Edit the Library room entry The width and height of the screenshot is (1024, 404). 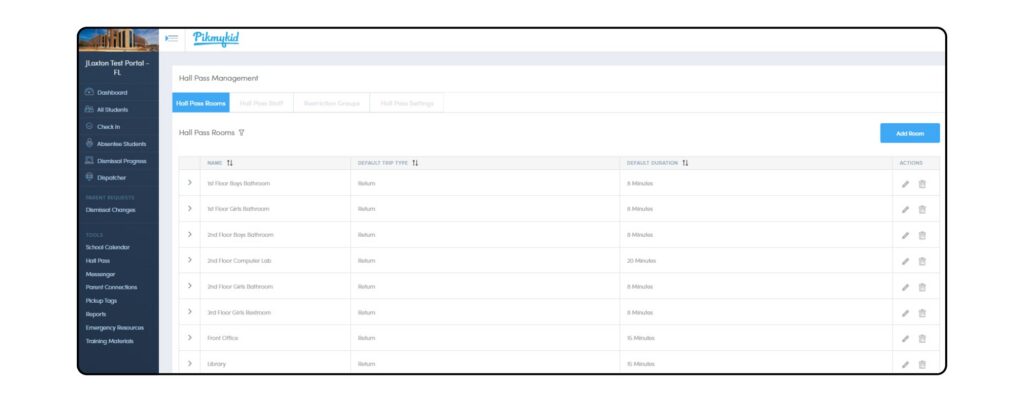[x=906, y=364]
